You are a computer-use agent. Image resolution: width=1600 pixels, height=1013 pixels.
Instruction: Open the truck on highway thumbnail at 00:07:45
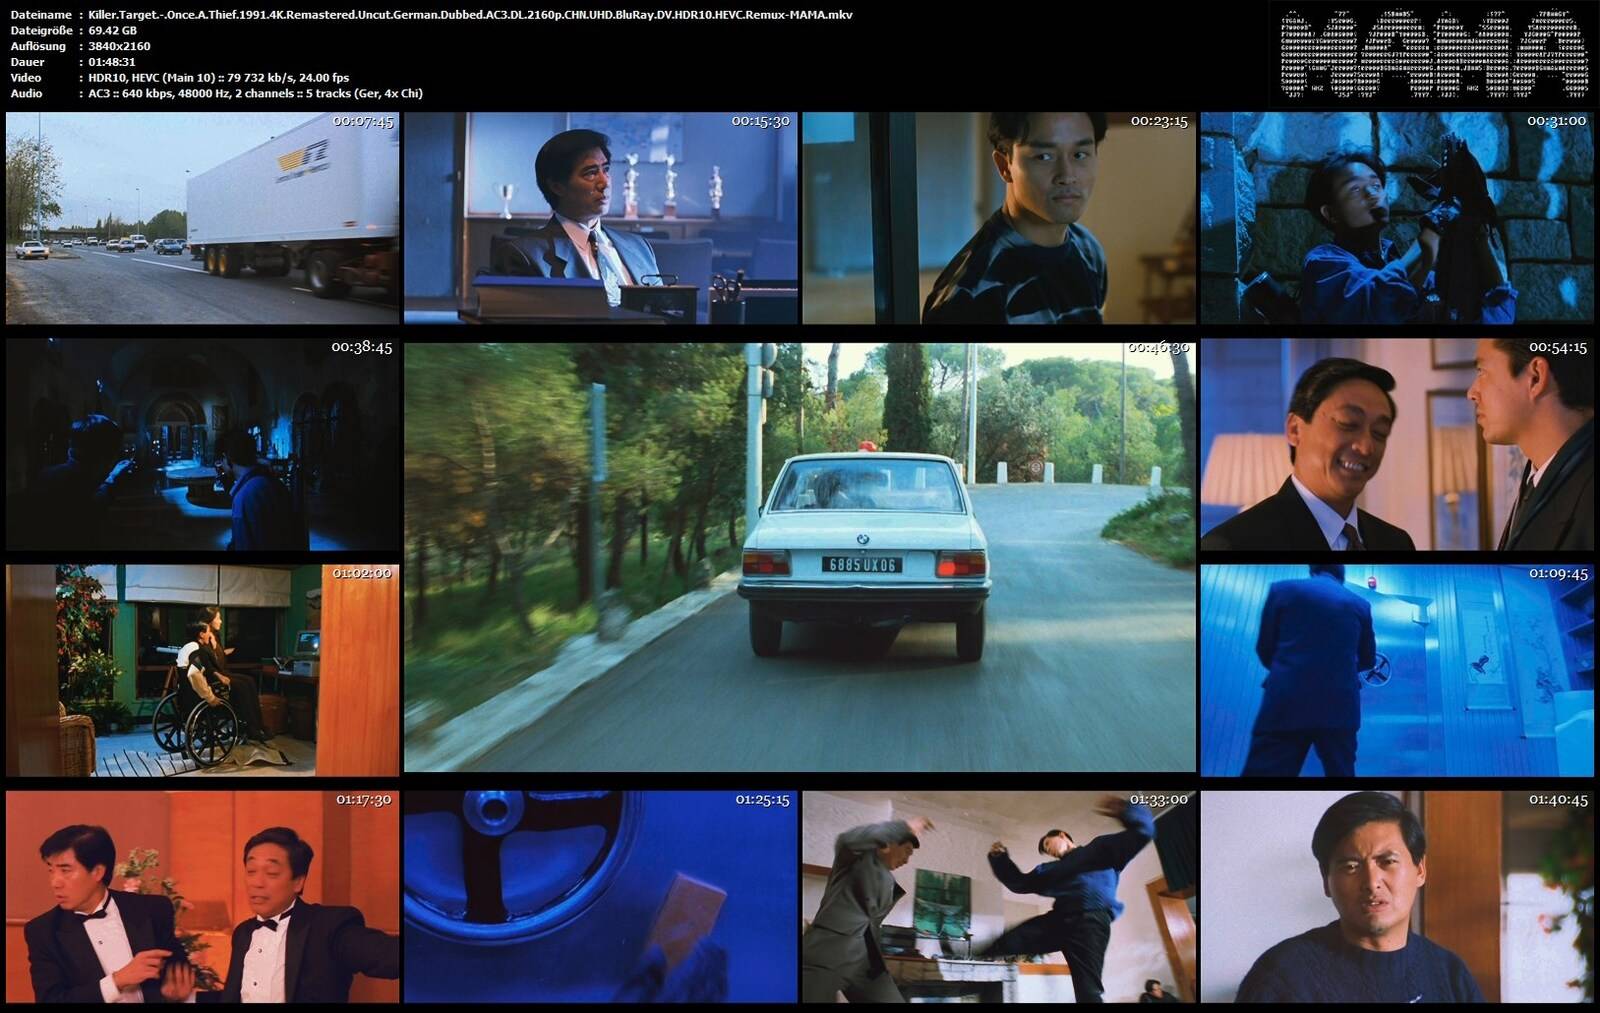pos(203,218)
